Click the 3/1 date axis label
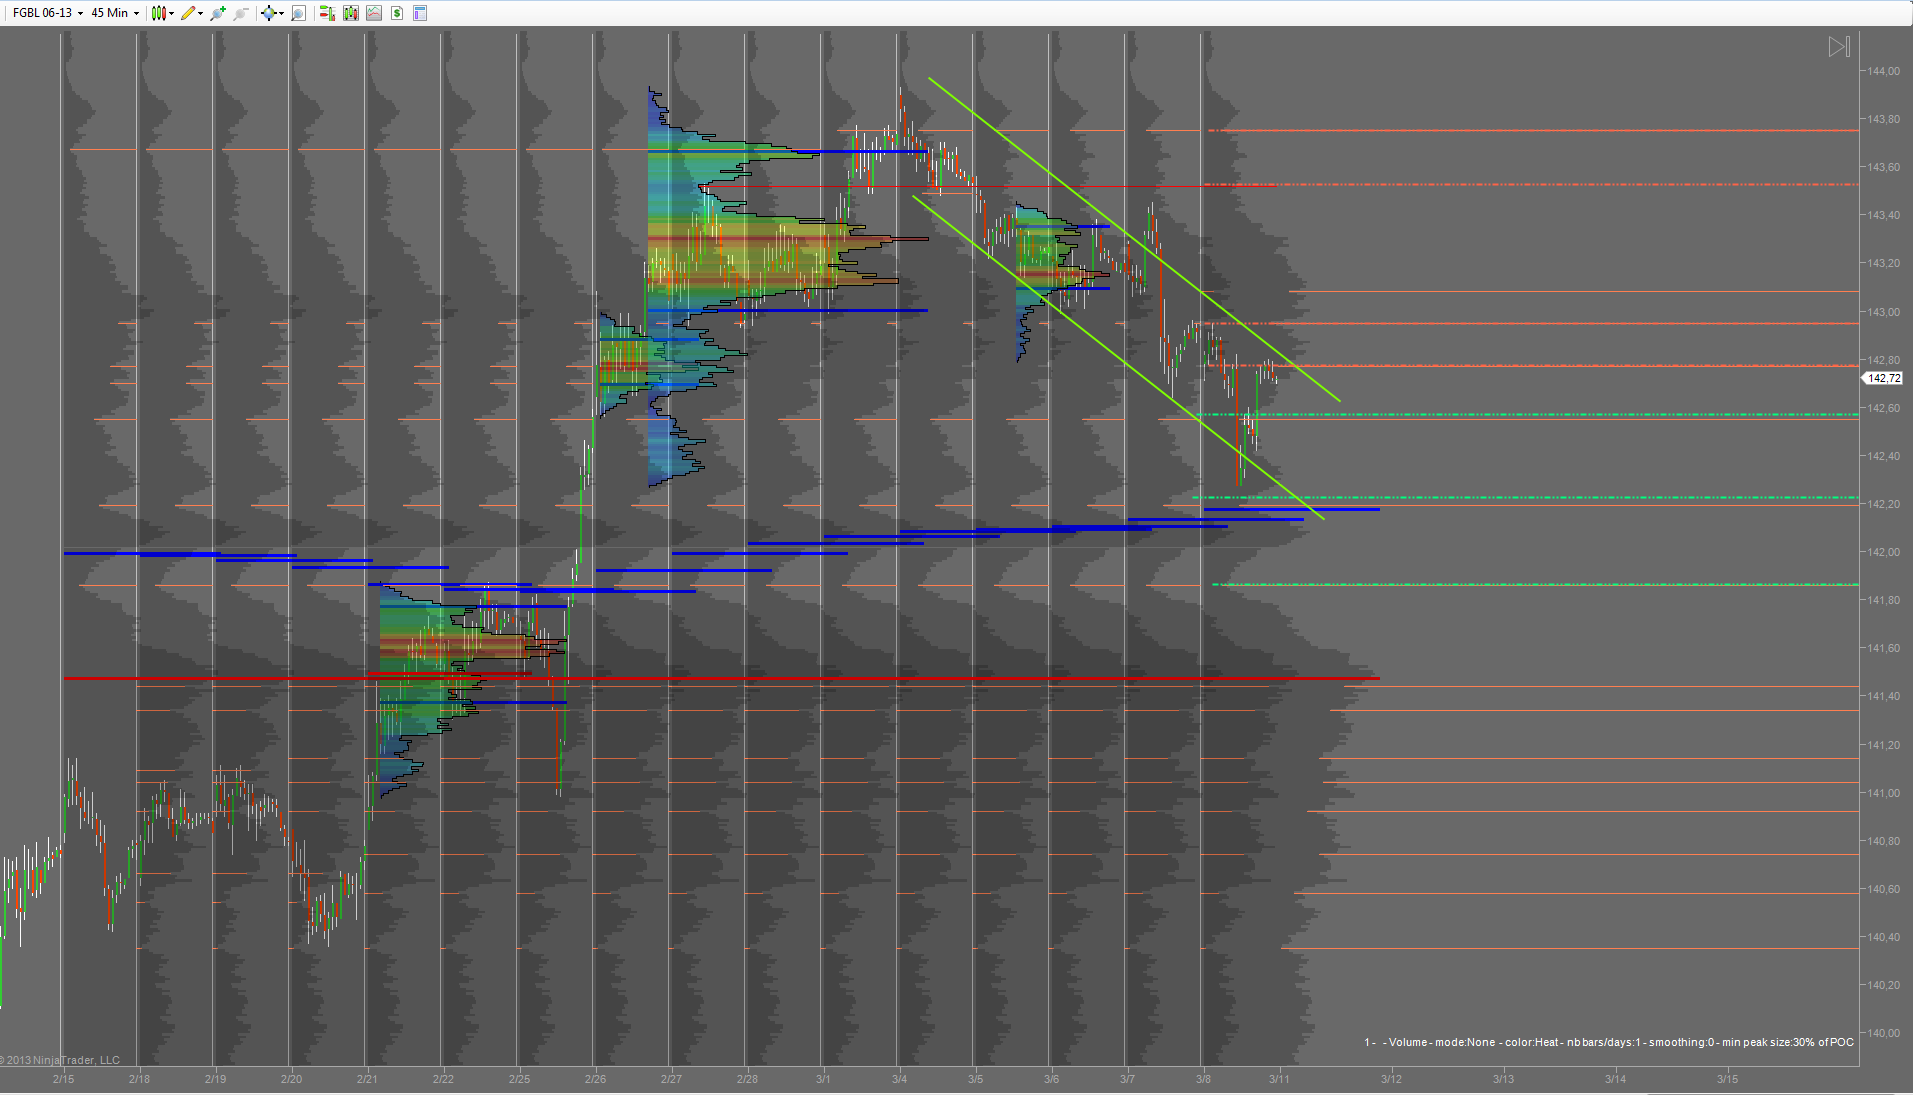 [823, 1079]
